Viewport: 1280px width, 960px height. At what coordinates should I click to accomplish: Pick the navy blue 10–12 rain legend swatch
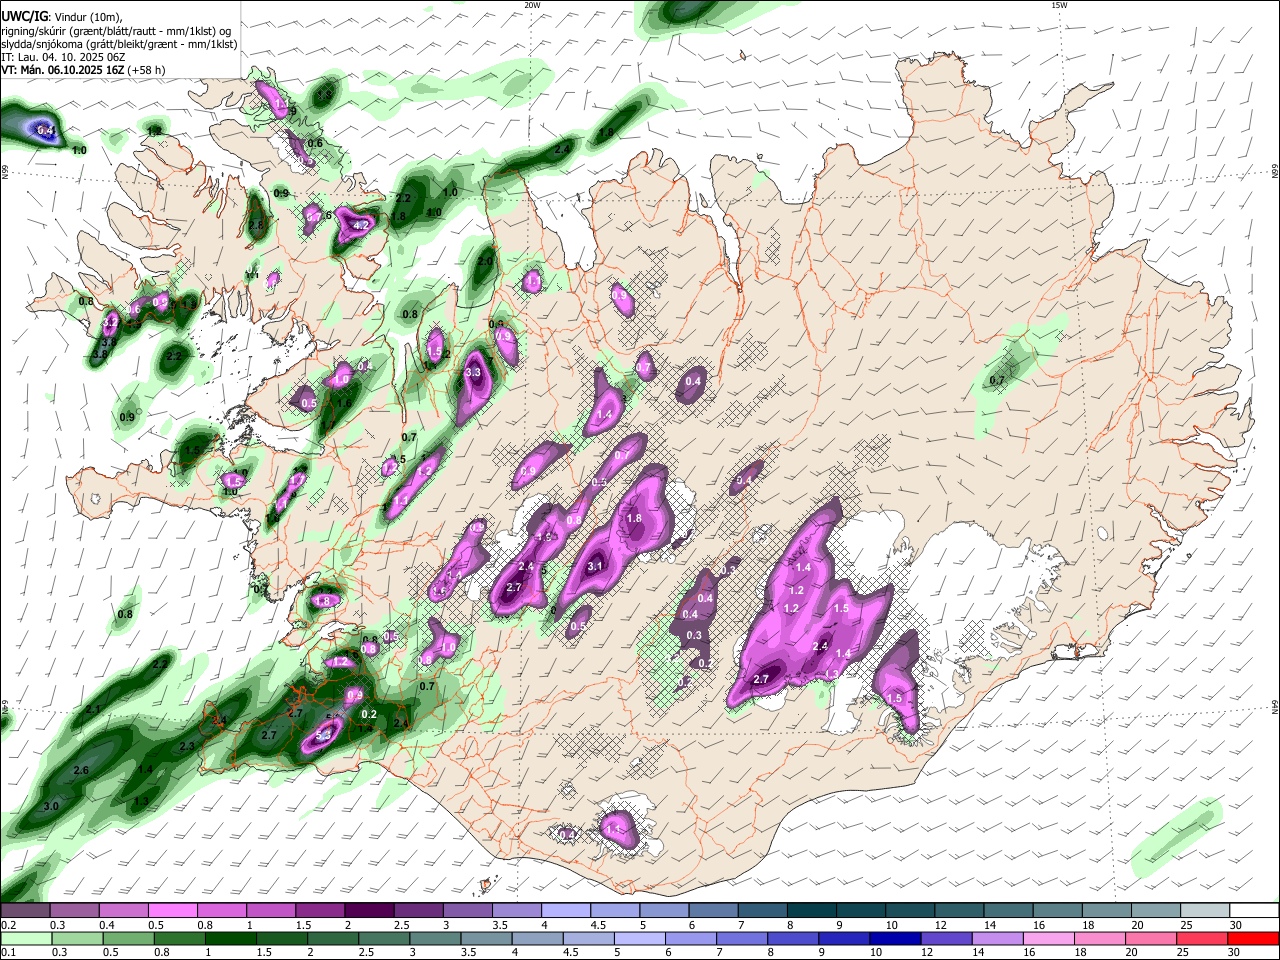click(895, 938)
